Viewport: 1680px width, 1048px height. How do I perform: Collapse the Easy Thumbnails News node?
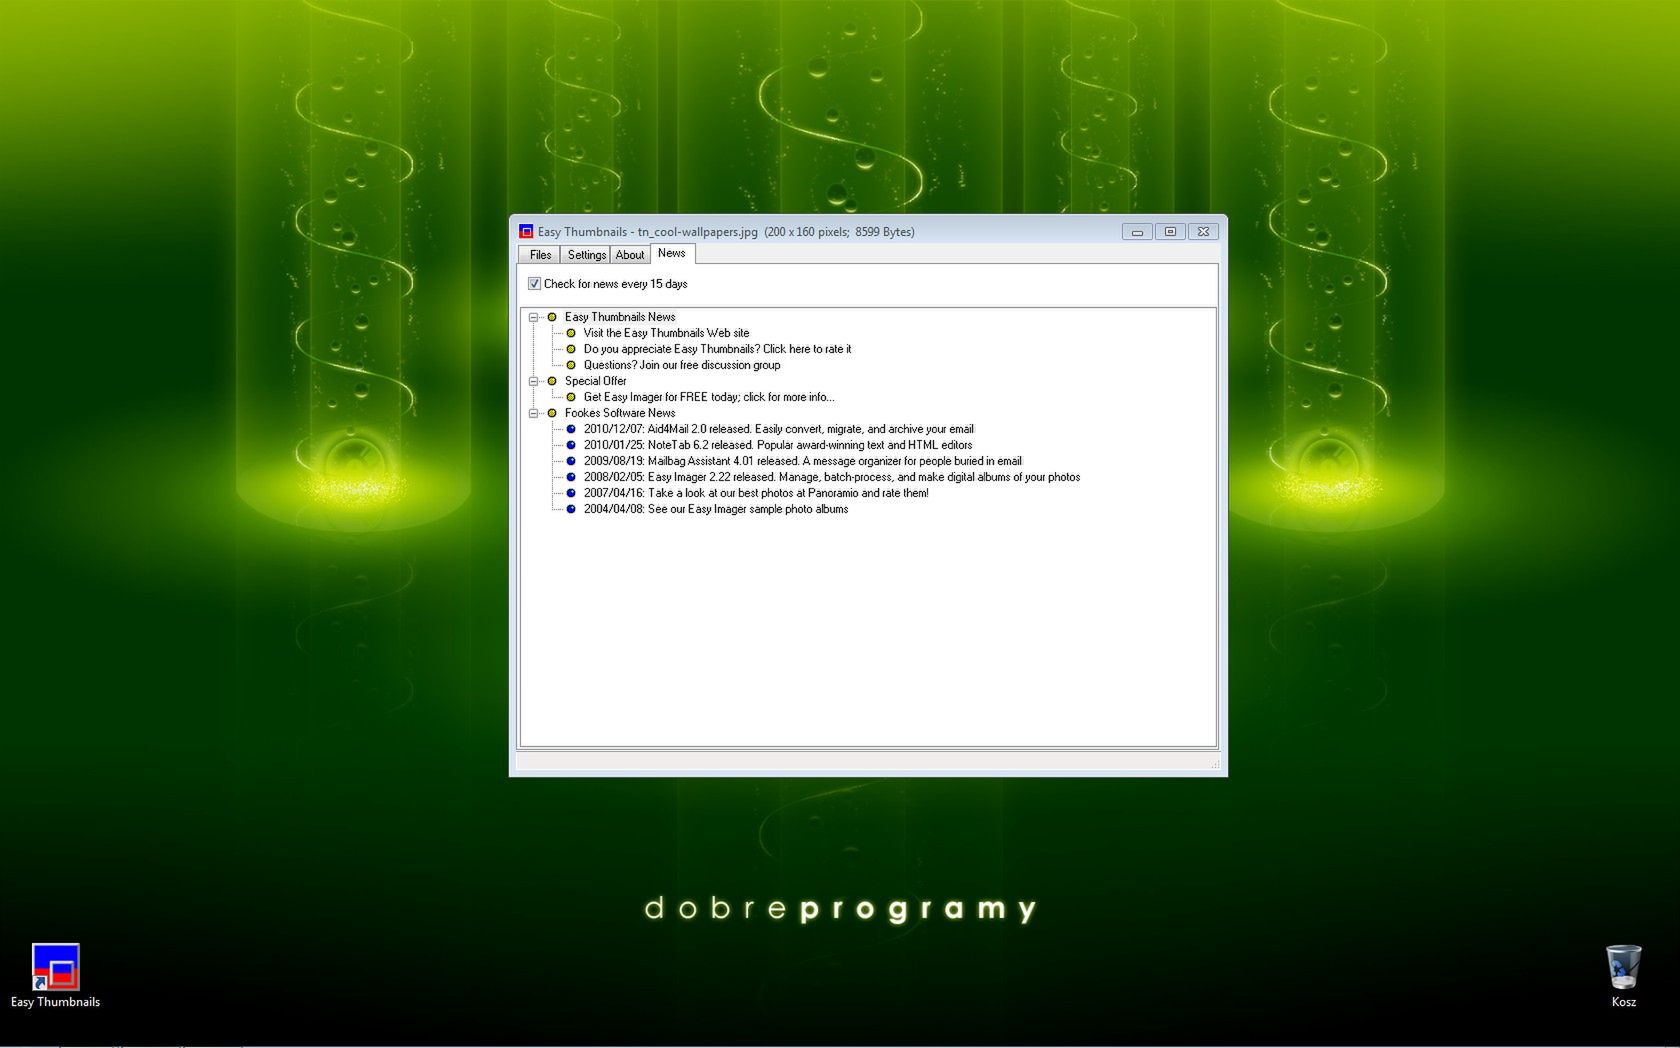(x=534, y=317)
